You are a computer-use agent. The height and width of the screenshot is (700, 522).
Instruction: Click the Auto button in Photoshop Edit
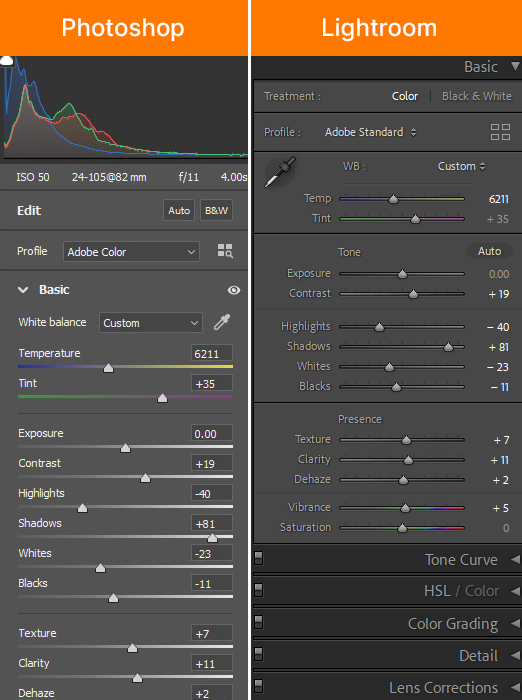click(179, 210)
